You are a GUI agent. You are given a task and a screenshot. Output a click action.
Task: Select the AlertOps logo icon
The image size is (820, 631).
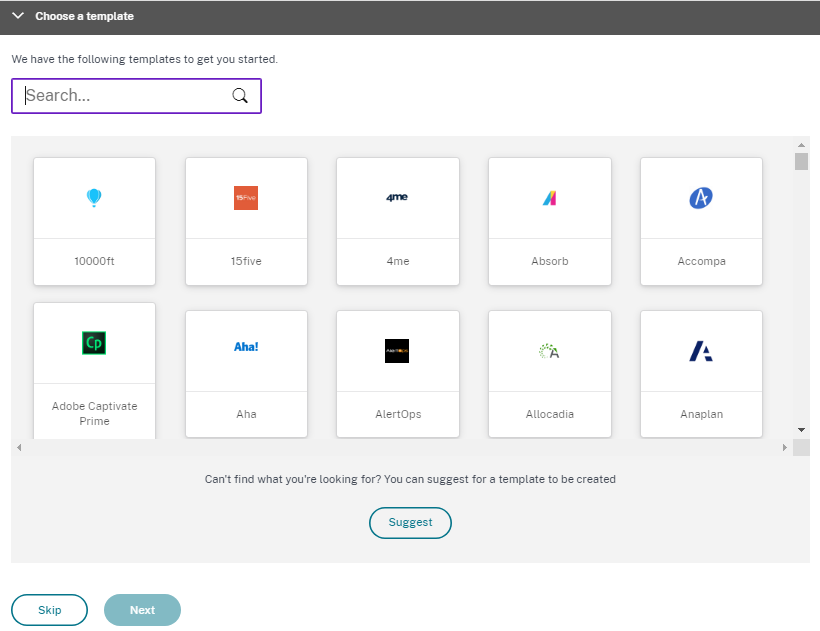[397, 351]
